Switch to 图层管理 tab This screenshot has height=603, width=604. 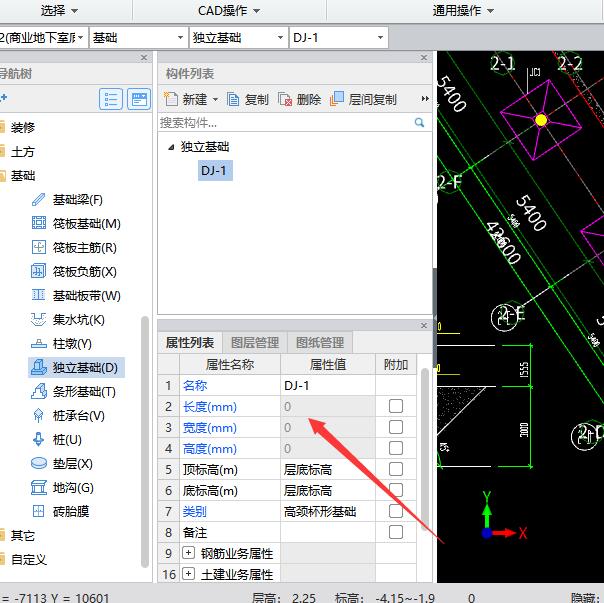[255, 343]
